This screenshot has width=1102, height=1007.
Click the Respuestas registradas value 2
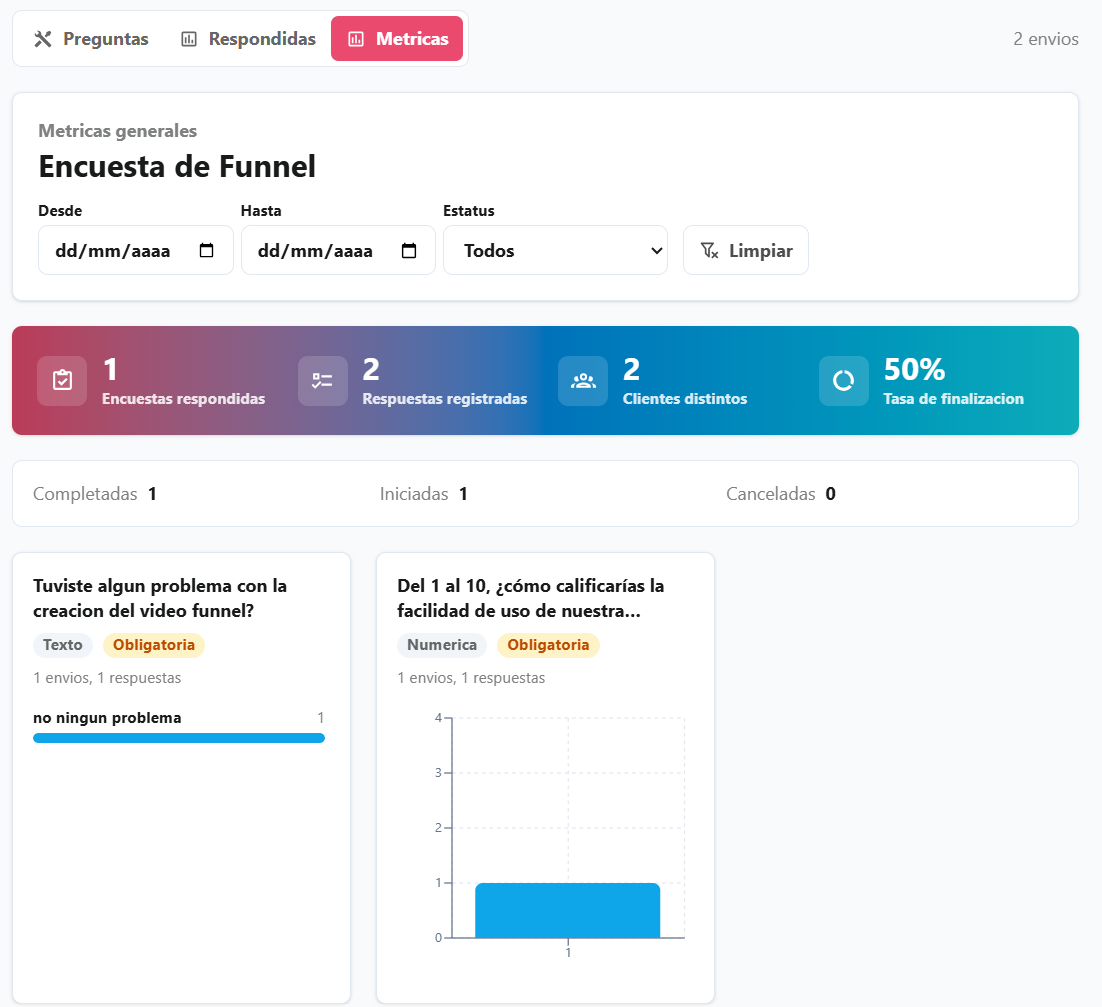point(371,370)
